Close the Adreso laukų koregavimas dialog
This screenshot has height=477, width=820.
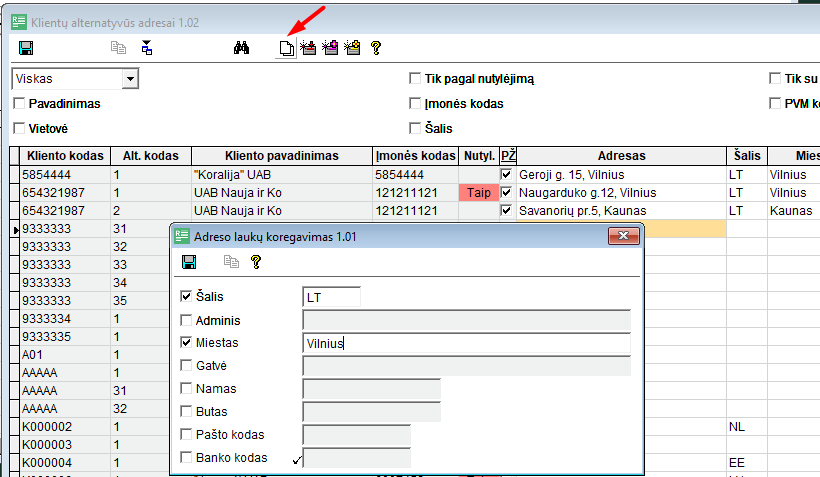click(x=623, y=236)
